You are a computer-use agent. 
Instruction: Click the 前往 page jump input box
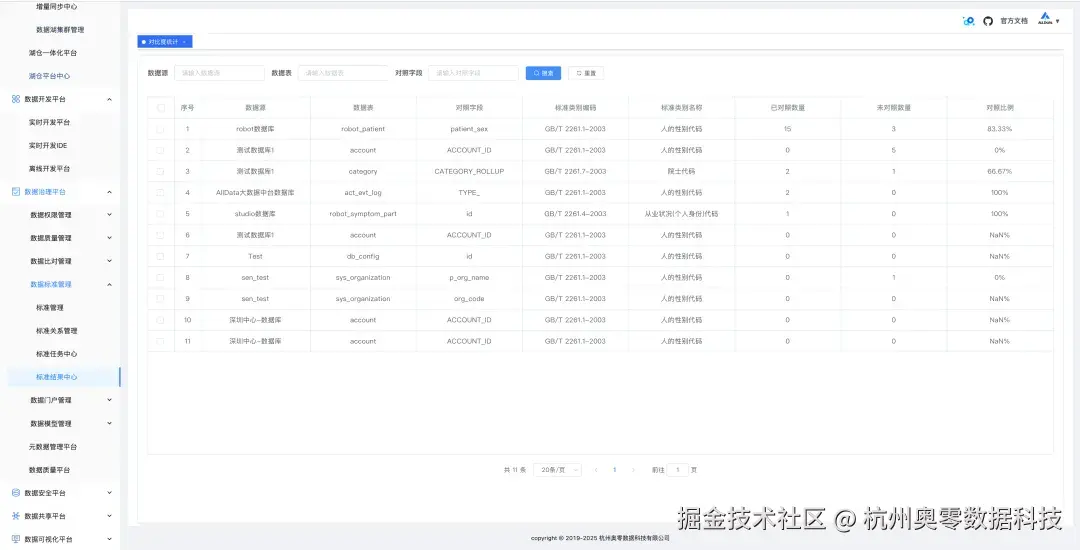[678, 470]
